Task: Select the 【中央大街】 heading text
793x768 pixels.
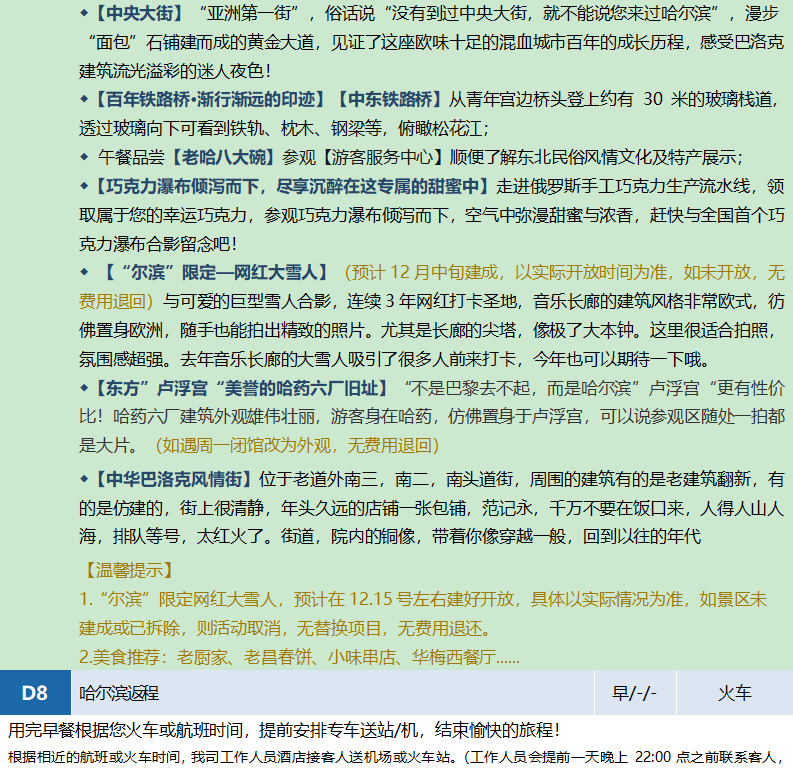Action: [138, 14]
